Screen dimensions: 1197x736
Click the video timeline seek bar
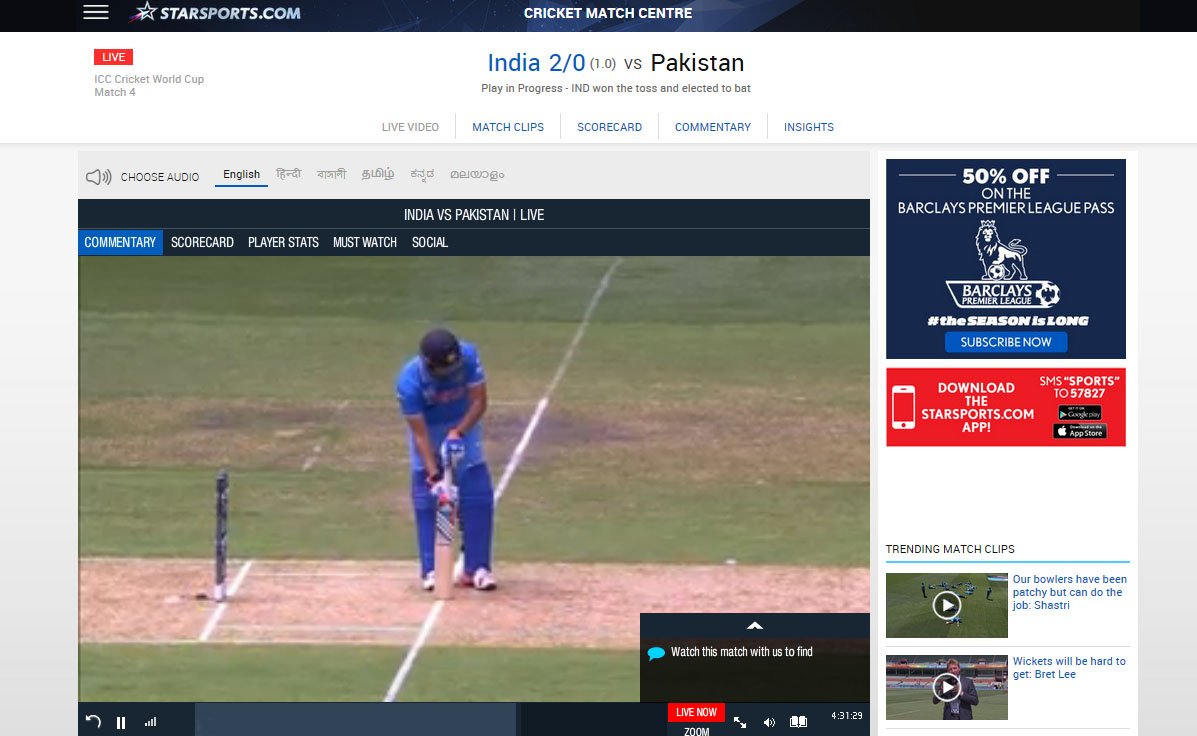coord(431,720)
